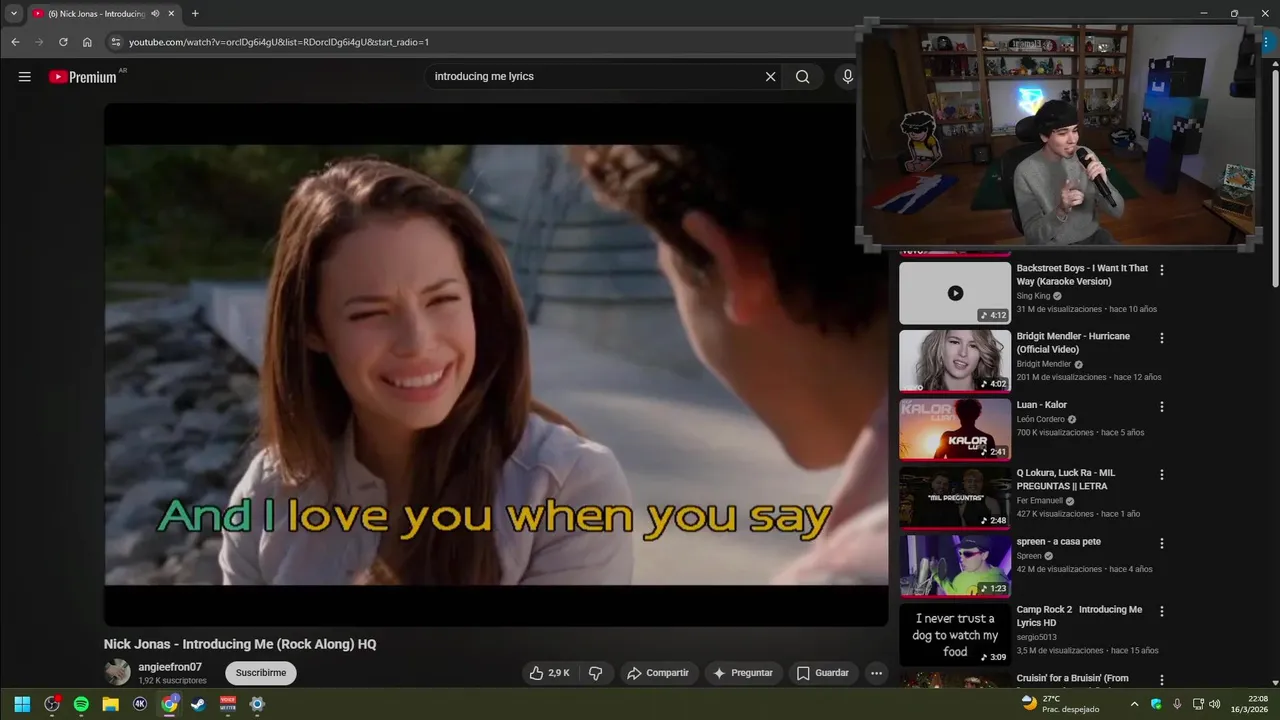The image size is (1280, 720).
Task: Open File Explorer from the taskbar
Action: pyautogui.click(x=110, y=704)
